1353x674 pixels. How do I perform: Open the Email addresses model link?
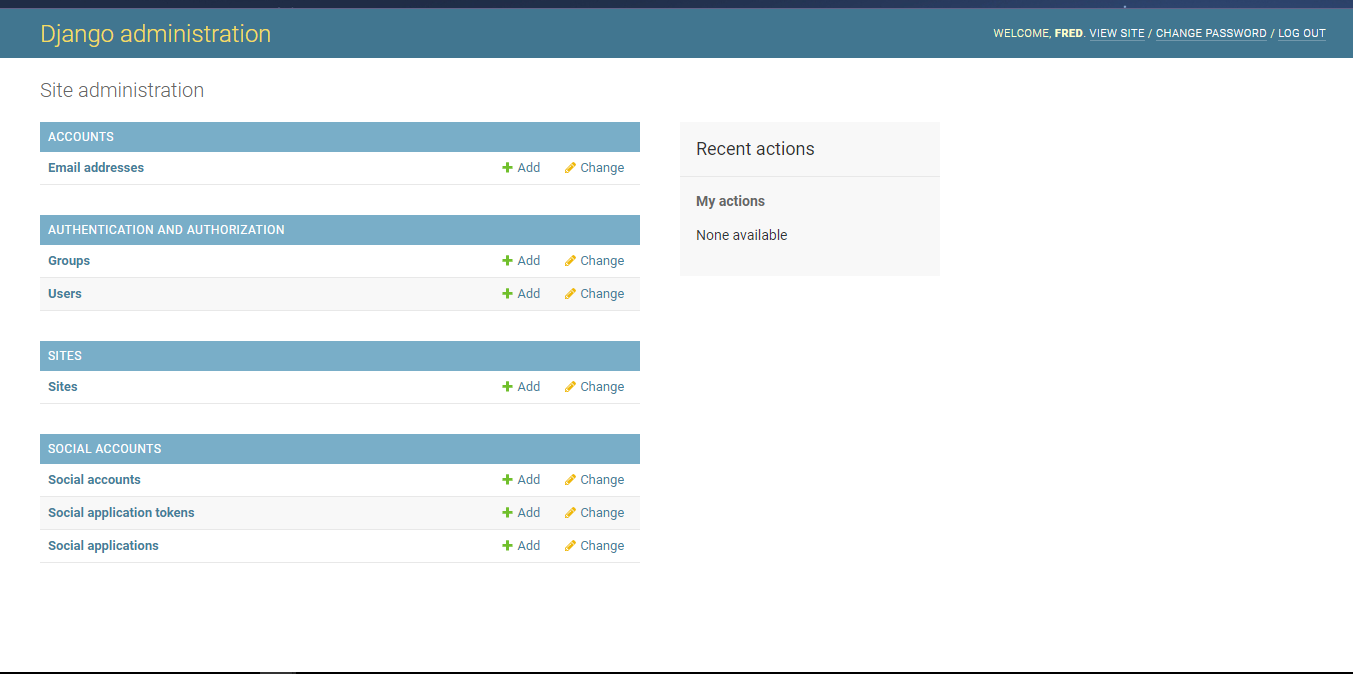pos(96,168)
